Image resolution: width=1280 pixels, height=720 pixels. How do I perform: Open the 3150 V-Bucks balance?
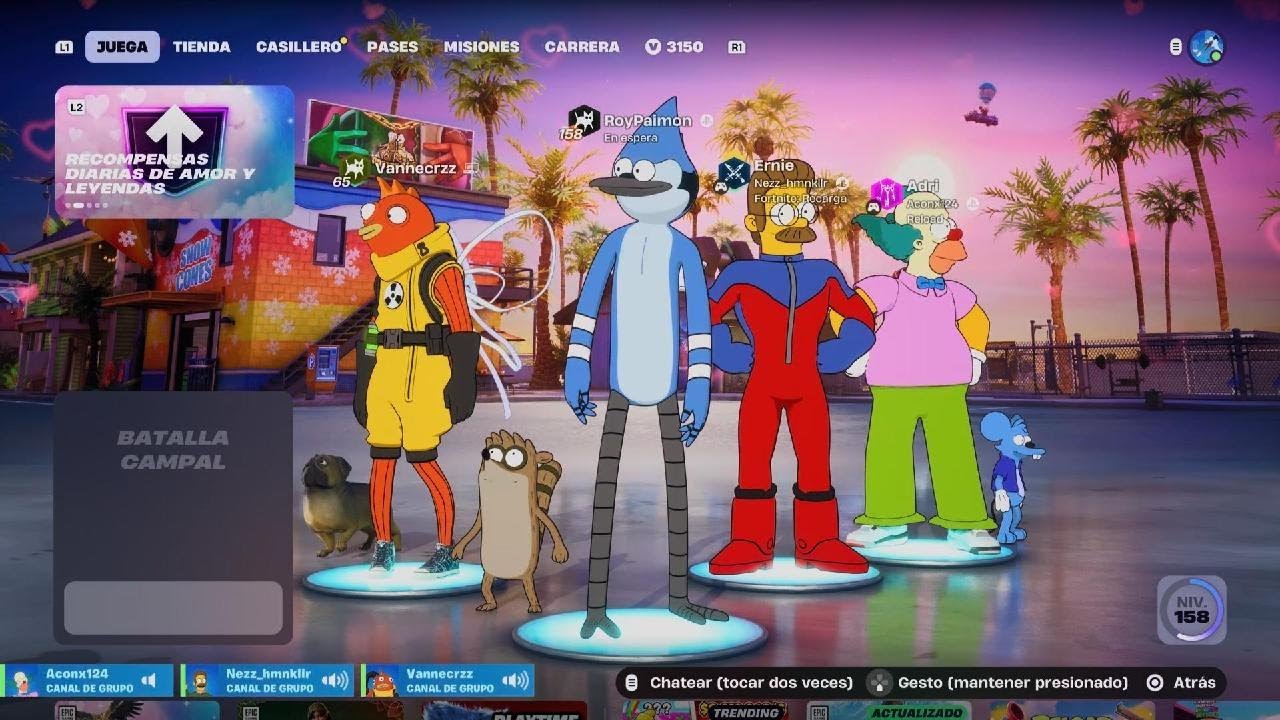click(674, 47)
